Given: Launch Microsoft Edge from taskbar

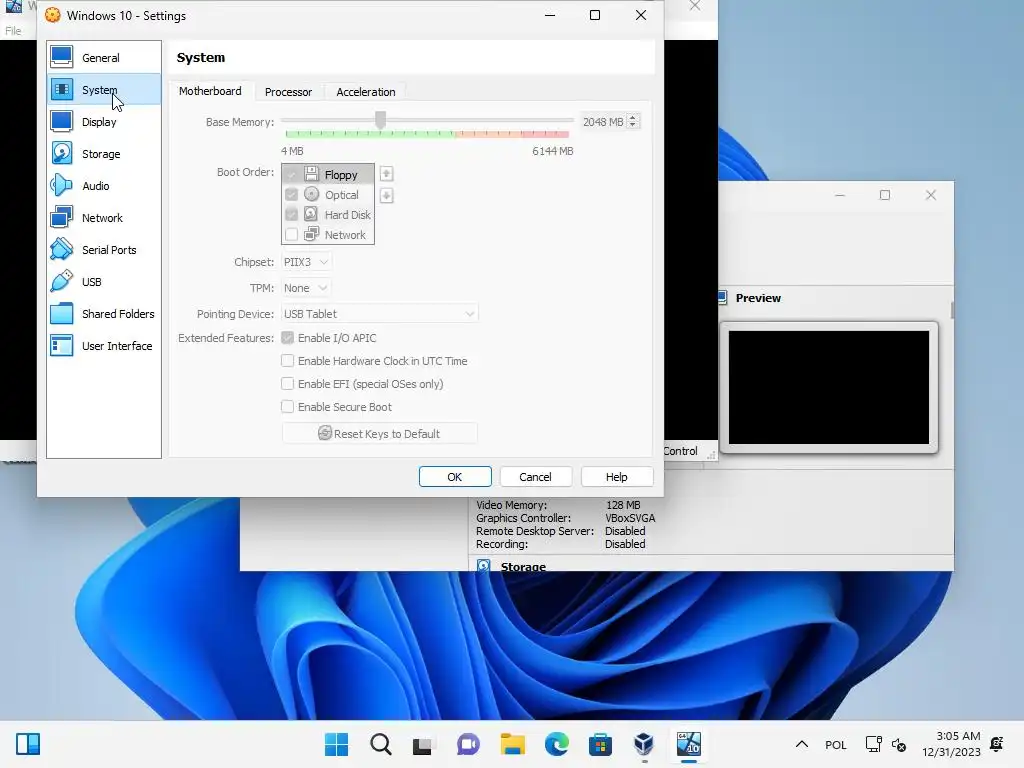Looking at the screenshot, I should [x=556, y=744].
